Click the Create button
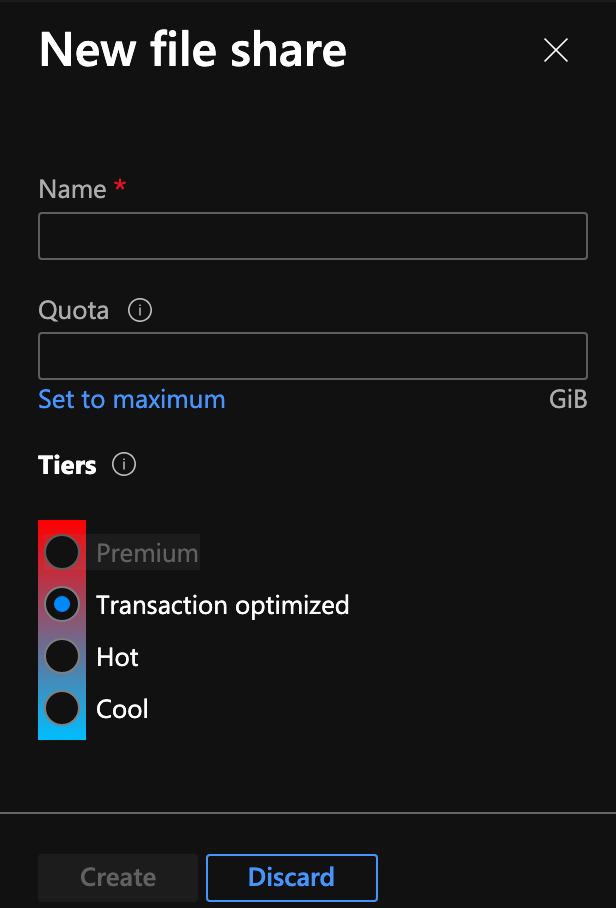Viewport: 616px width, 908px height. pos(118,877)
